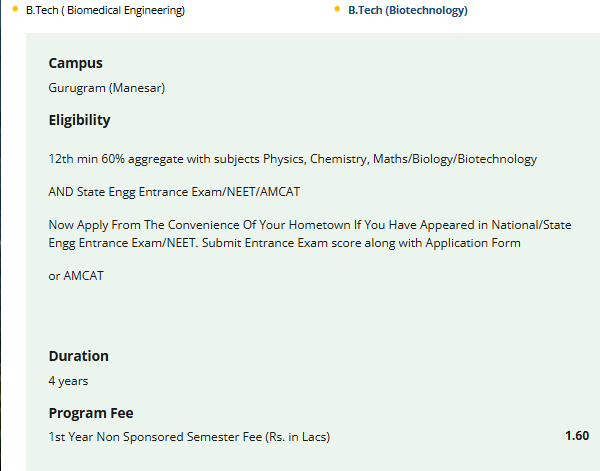600x471 pixels.
Task: Click the Eligibility heading
Action: pos(79,120)
